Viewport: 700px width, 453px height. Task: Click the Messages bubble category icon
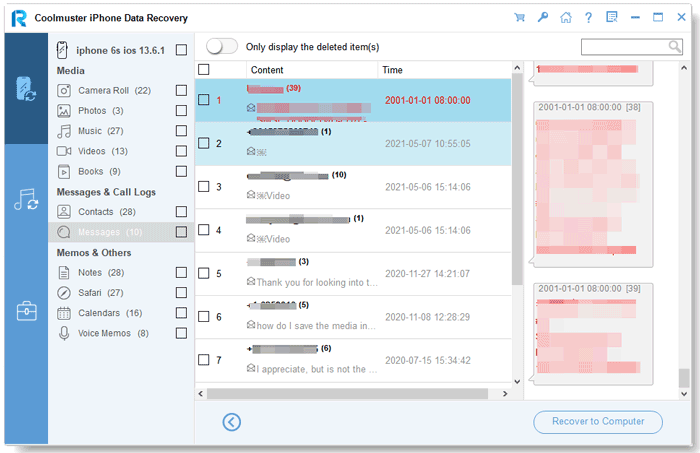pyautogui.click(x=64, y=232)
